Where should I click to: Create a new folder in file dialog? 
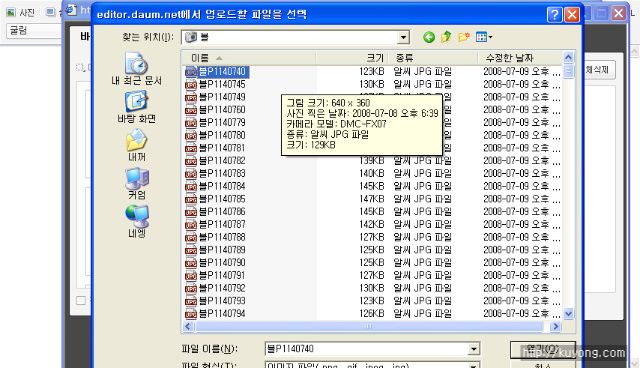(464, 38)
